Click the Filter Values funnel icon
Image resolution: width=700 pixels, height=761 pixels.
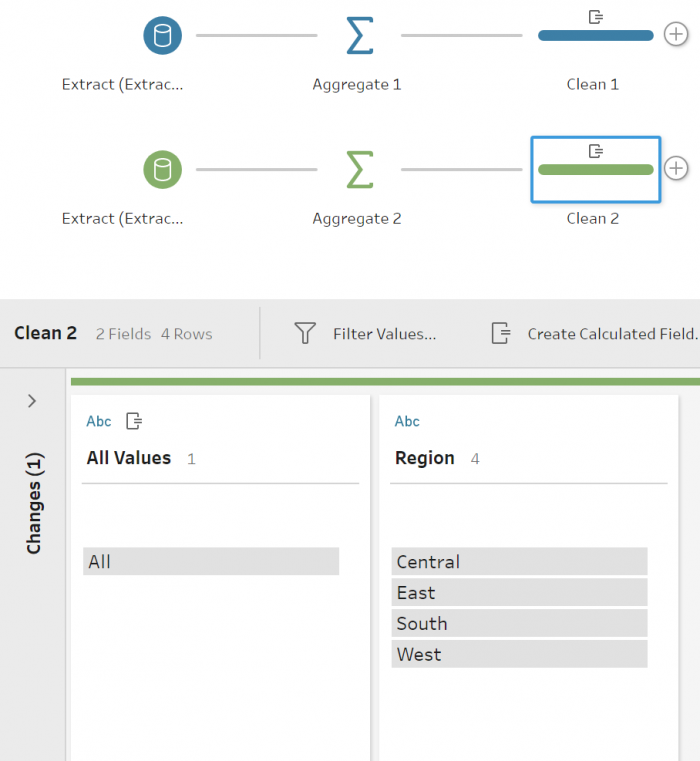305,333
